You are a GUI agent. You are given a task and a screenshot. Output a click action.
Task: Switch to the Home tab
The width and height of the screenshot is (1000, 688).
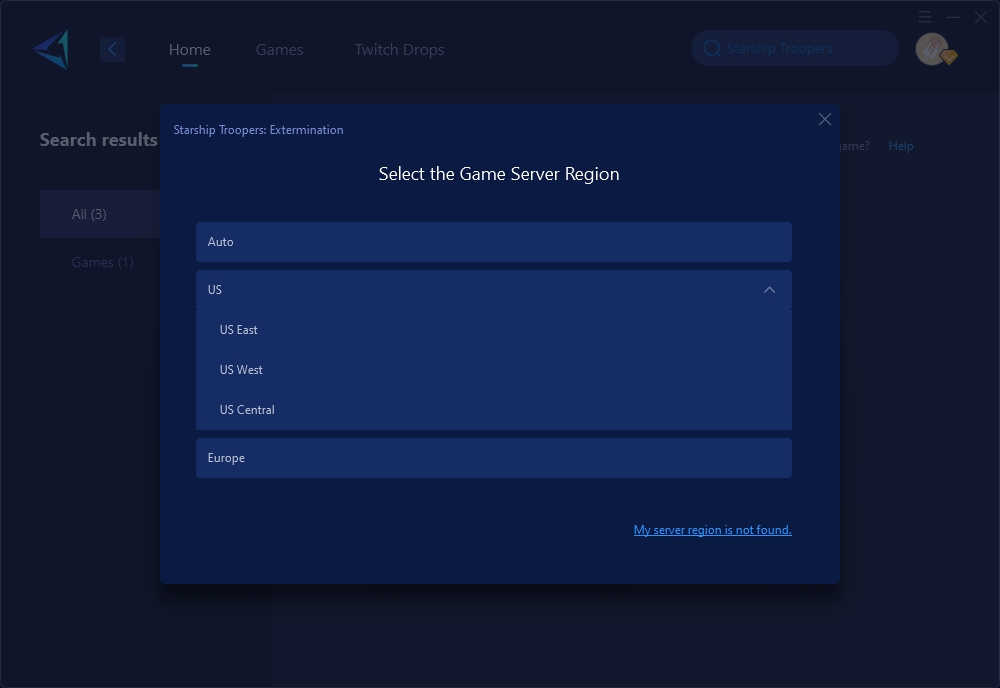pyautogui.click(x=189, y=50)
